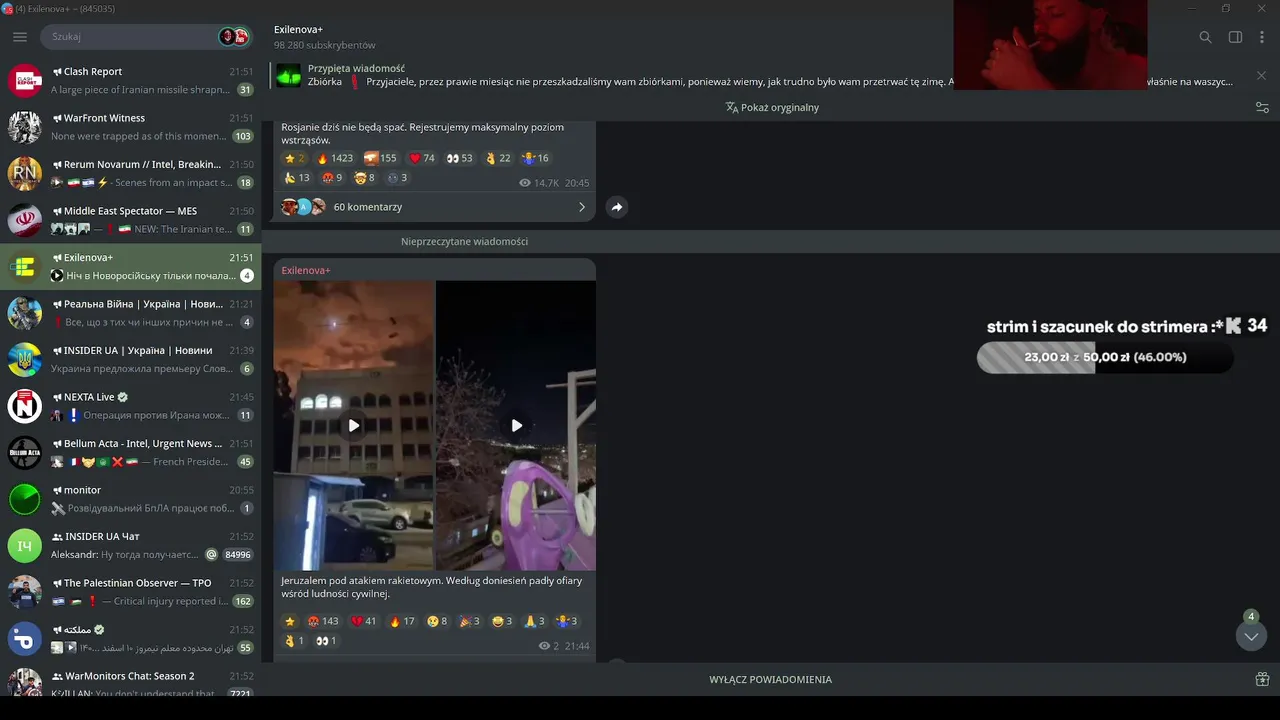The image size is (1280, 720).
Task: Add star reaction with 2 on Rosjanie post
Action: click(295, 158)
